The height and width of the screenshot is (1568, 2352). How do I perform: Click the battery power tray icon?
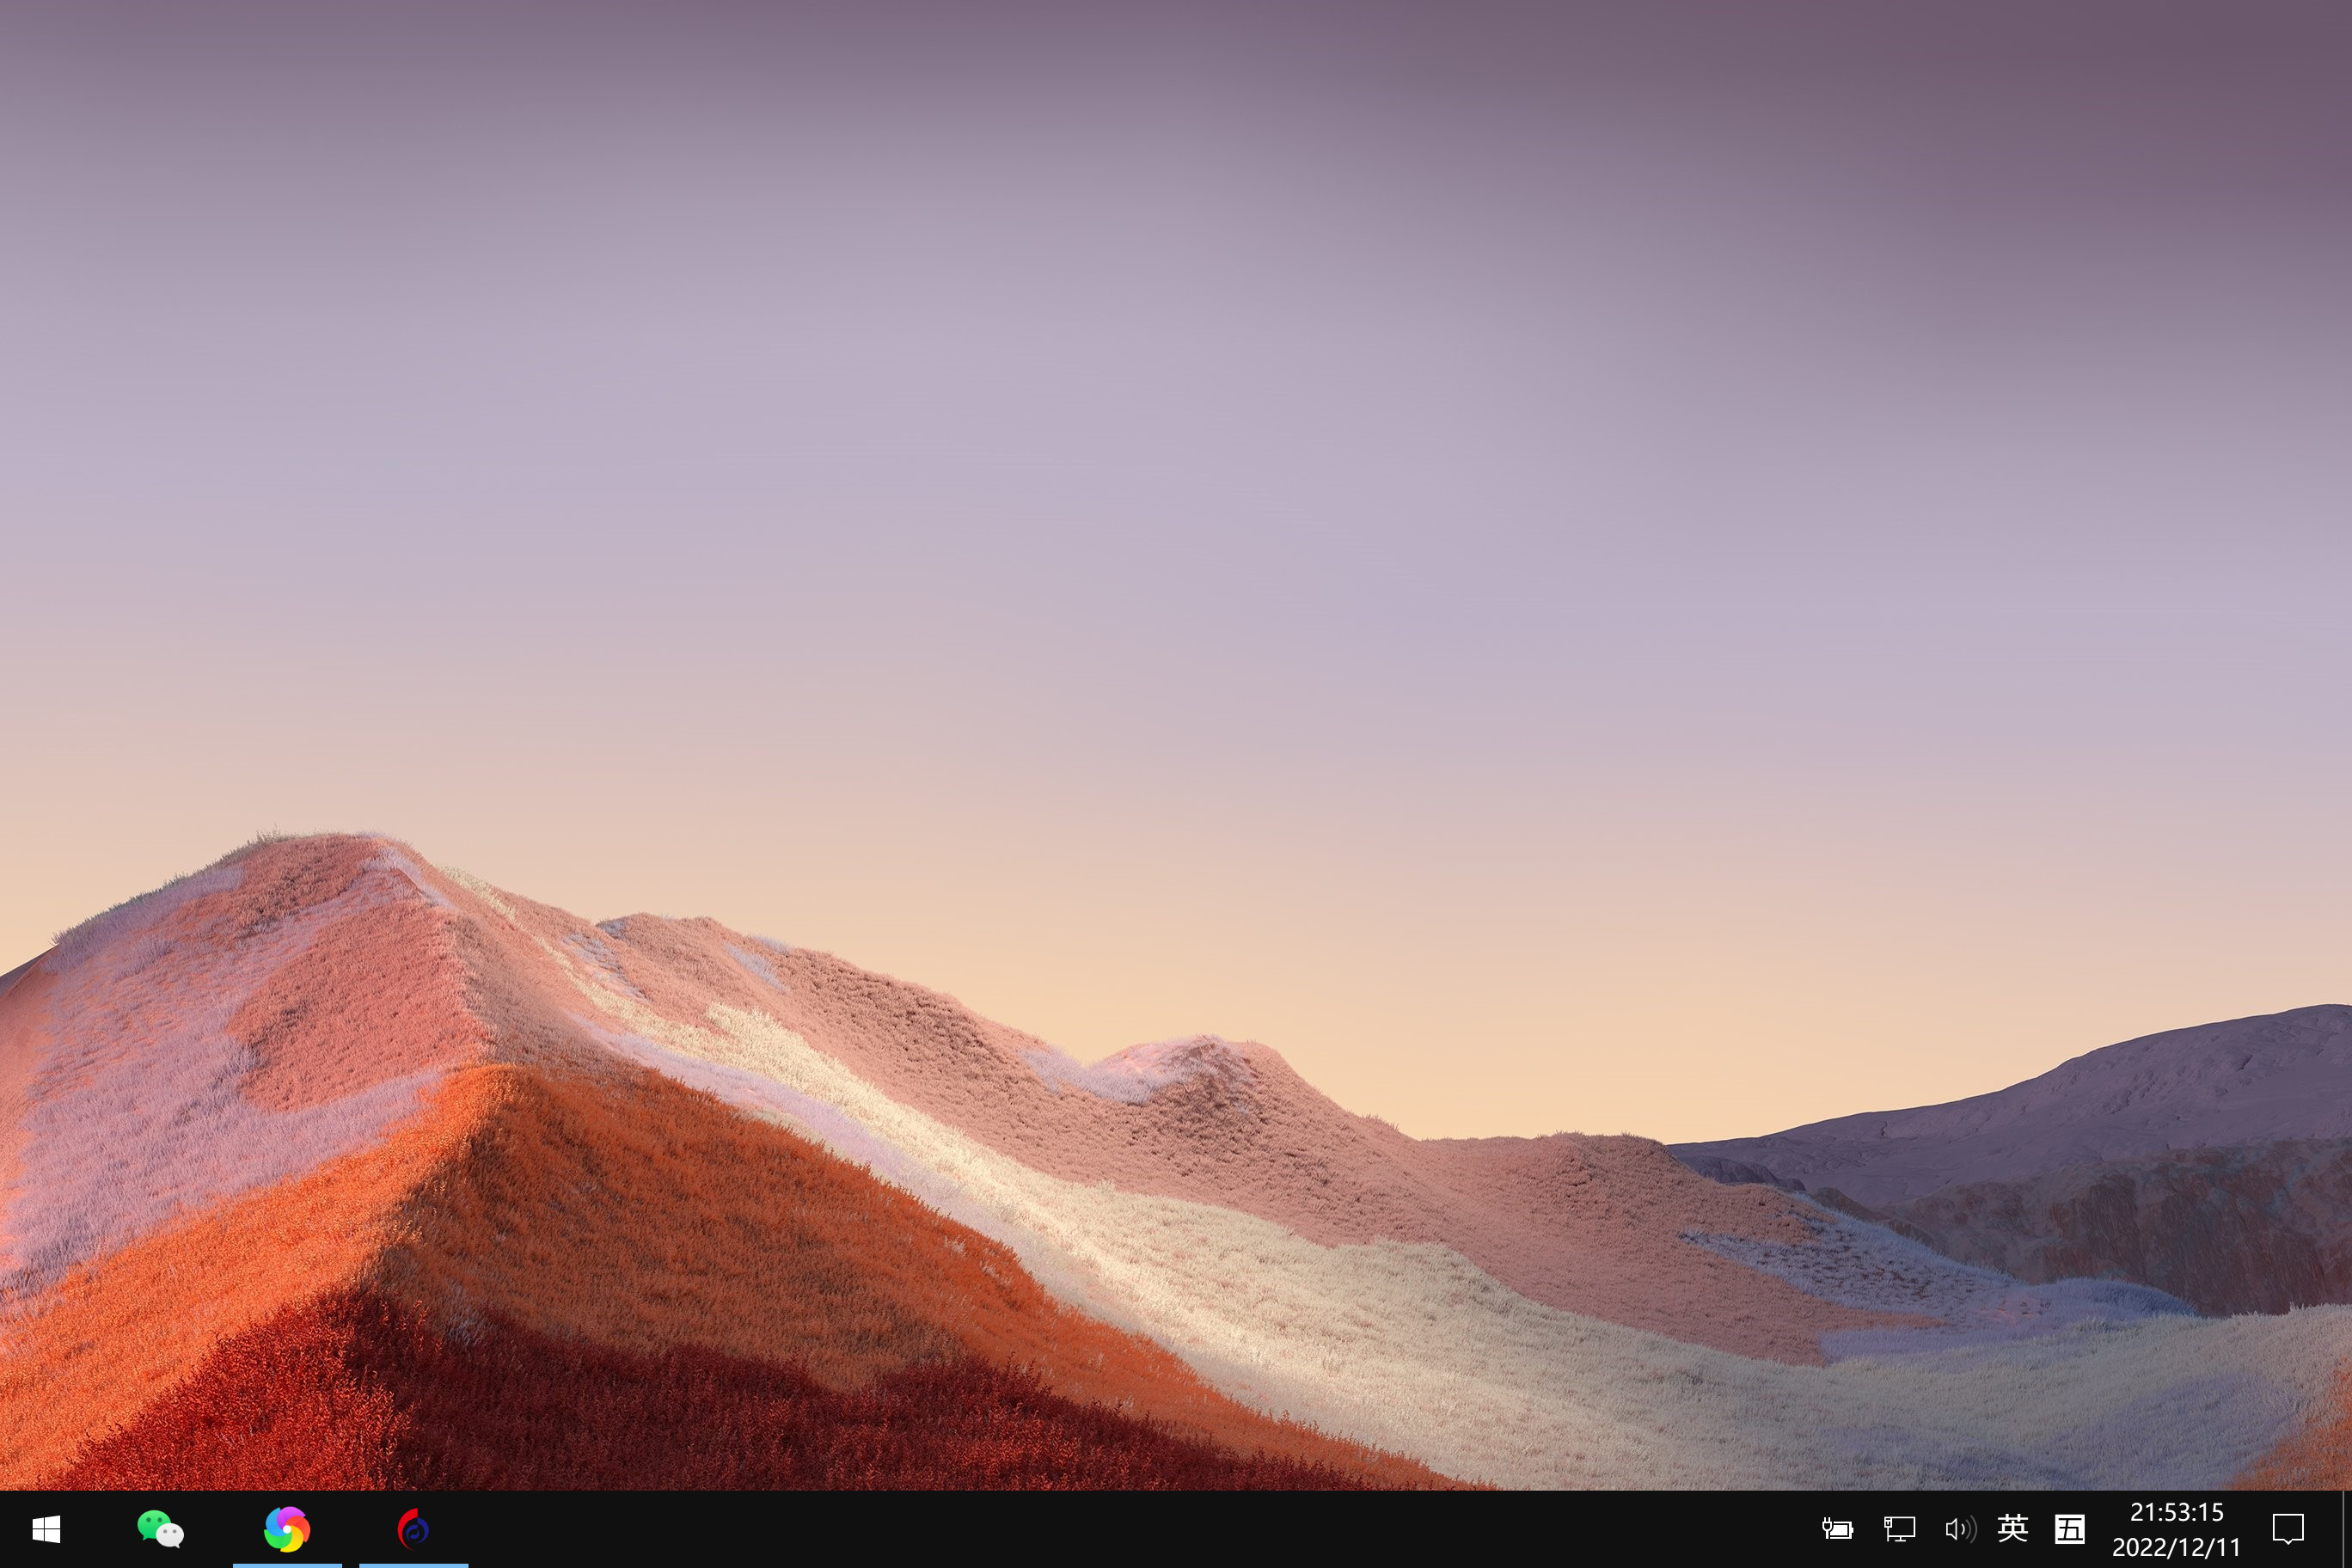(x=1837, y=1529)
